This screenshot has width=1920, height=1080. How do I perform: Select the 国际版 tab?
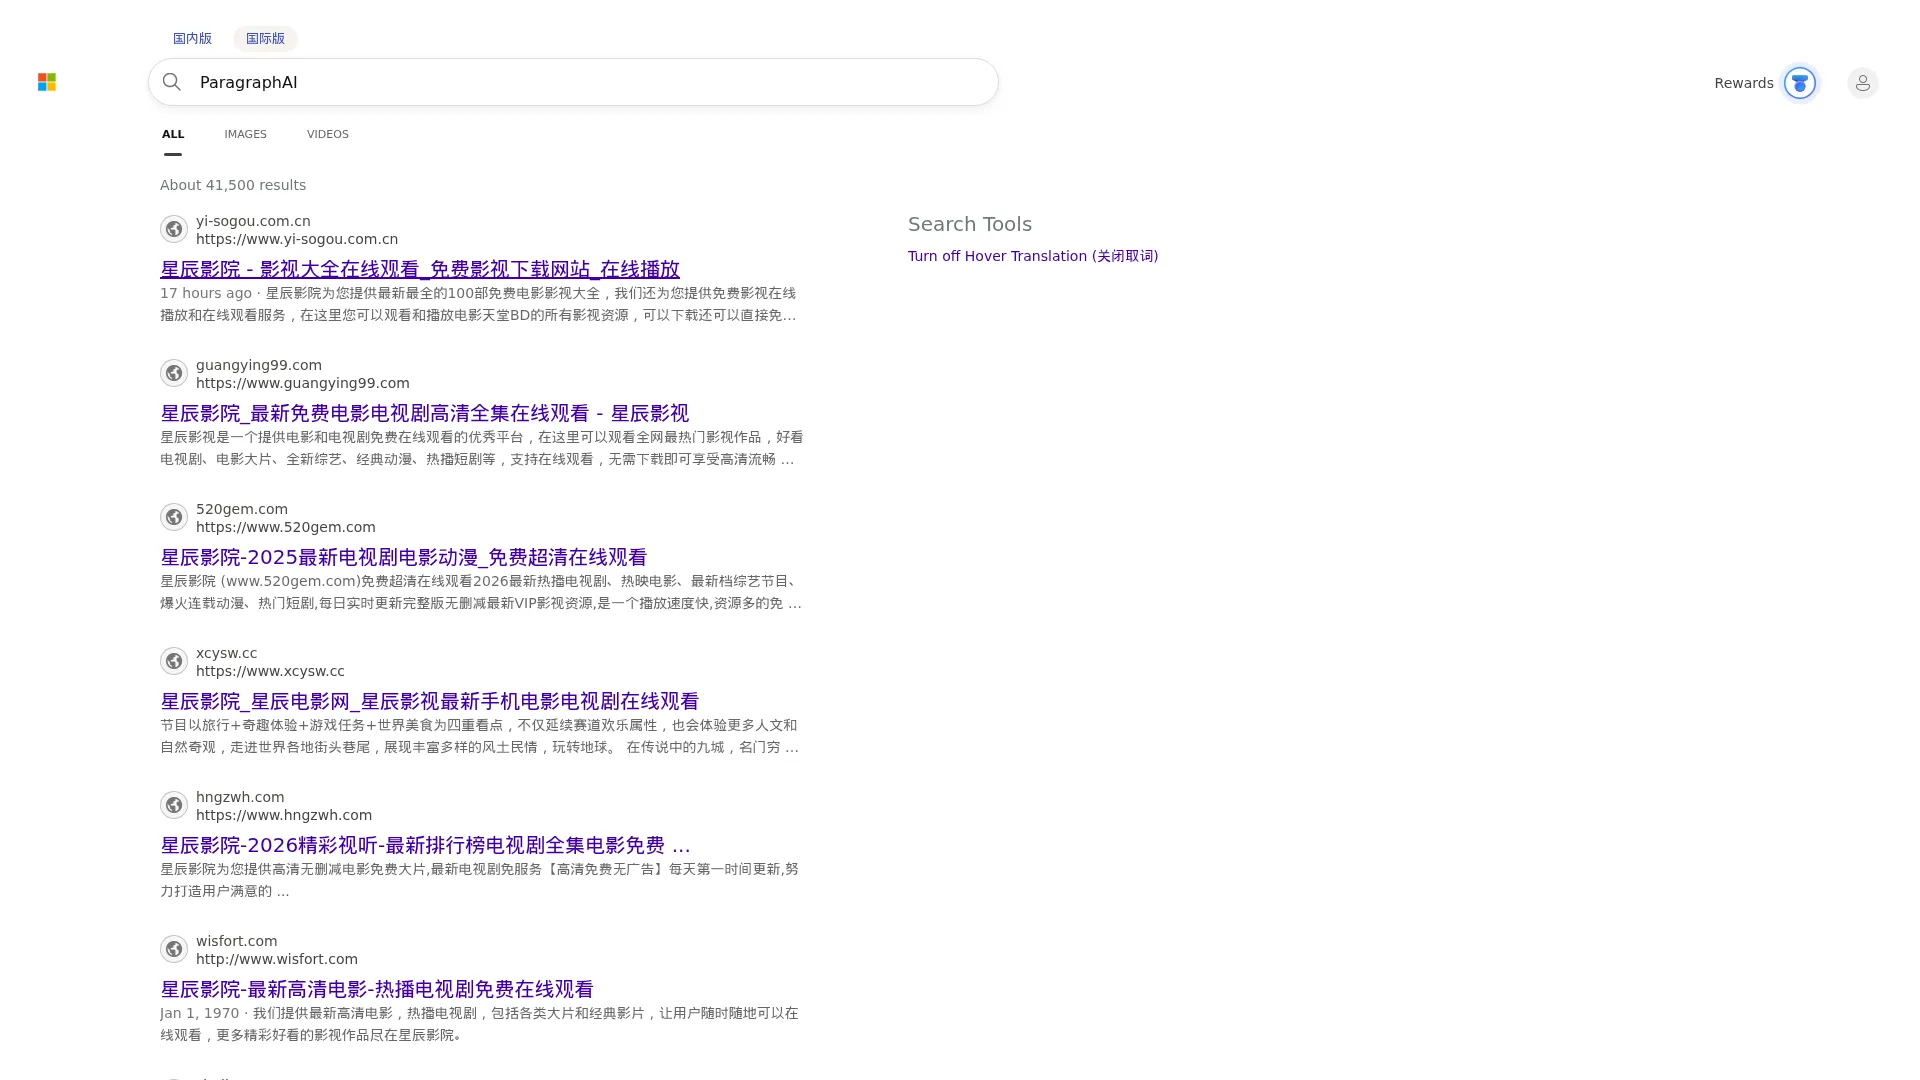[265, 39]
